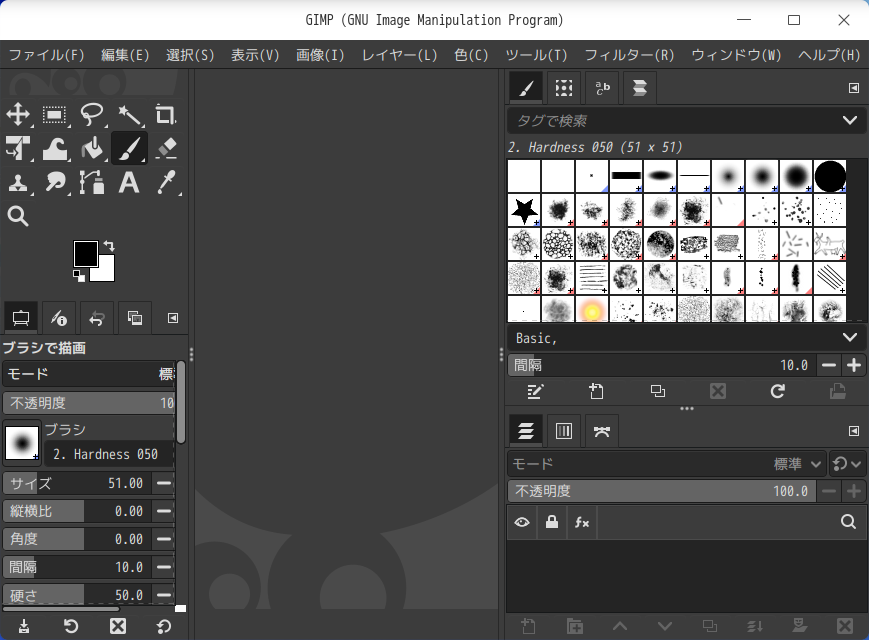This screenshot has width=869, height=640.
Task: Select the Bucket Fill tool
Action: tap(92, 149)
